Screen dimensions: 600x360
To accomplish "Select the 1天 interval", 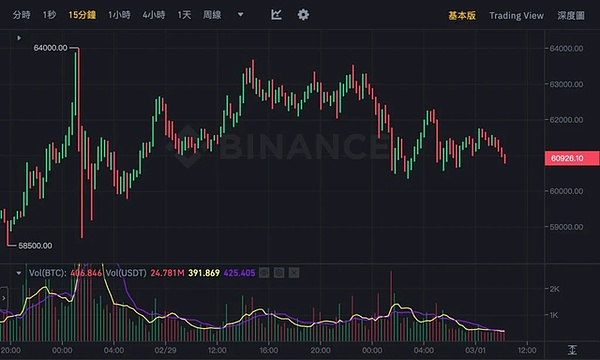I will (x=184, y=15).
